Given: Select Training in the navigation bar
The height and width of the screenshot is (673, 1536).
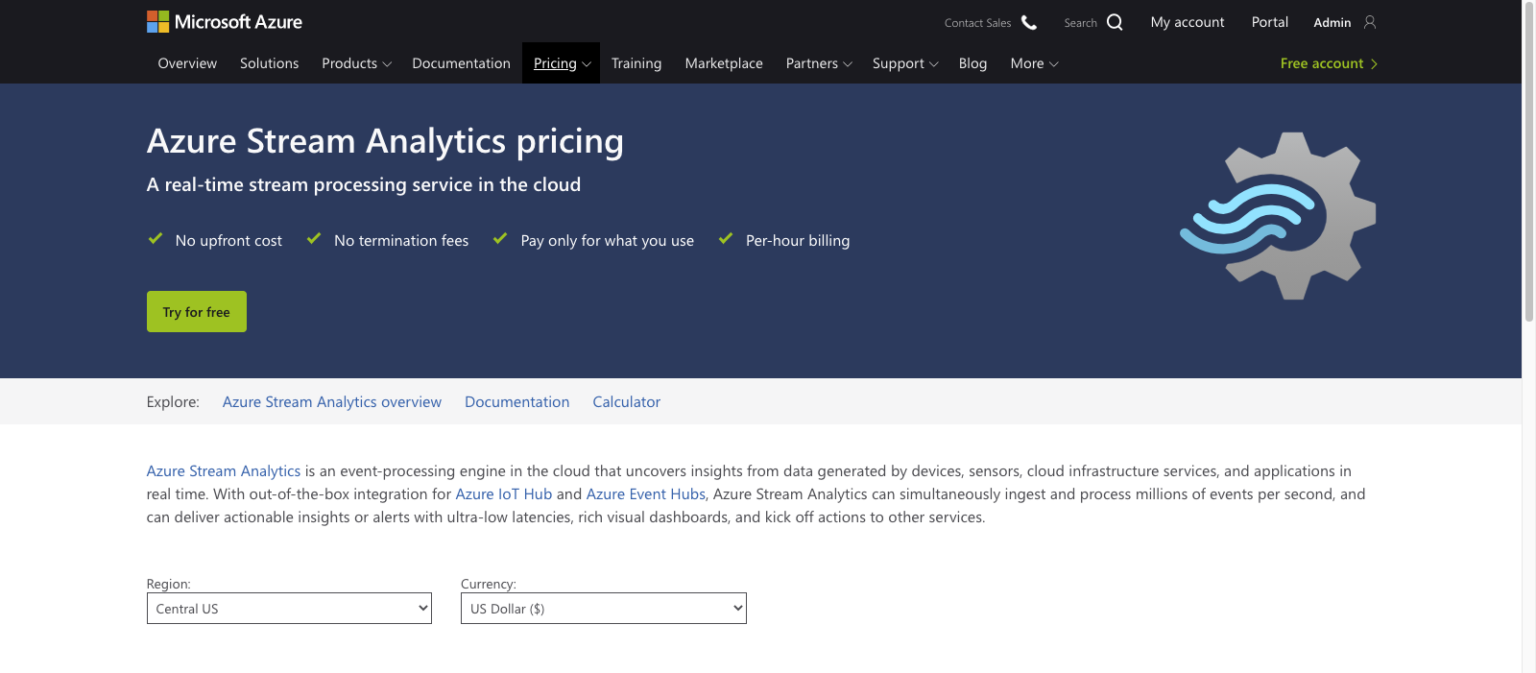Looking at the screenshot, I should [x=637, y=63].
